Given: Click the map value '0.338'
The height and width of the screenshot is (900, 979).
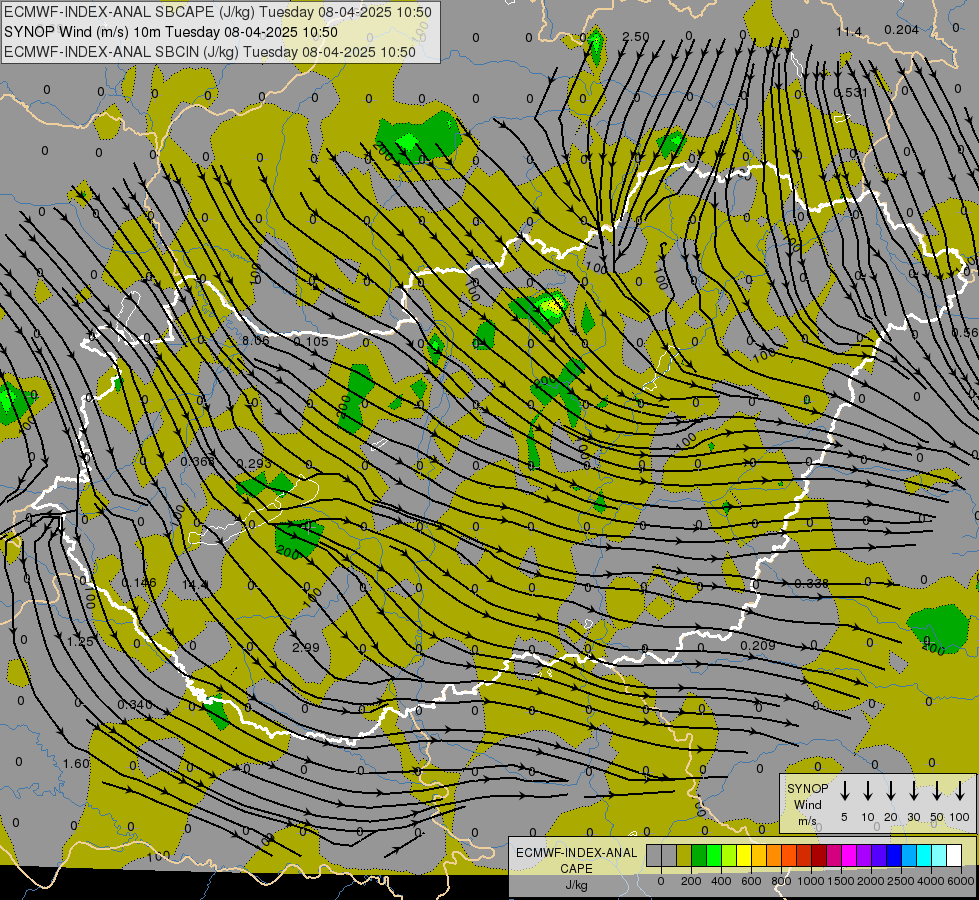Looking at the screenshot, I should click(812, 583).
